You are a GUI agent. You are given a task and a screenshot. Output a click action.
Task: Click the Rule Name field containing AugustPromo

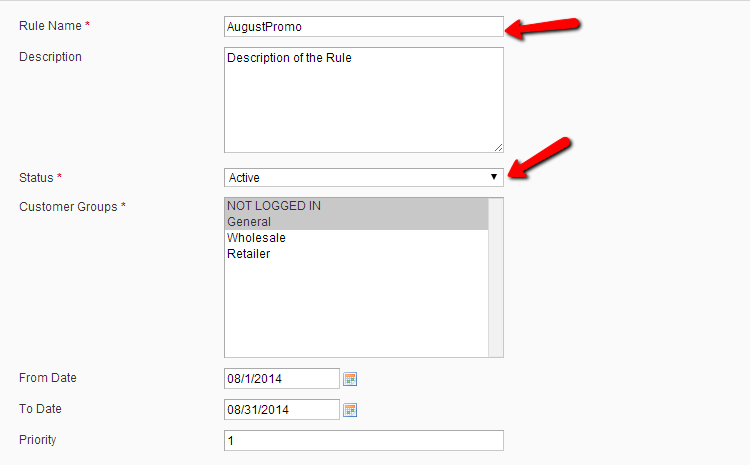[x=363, y=27]
